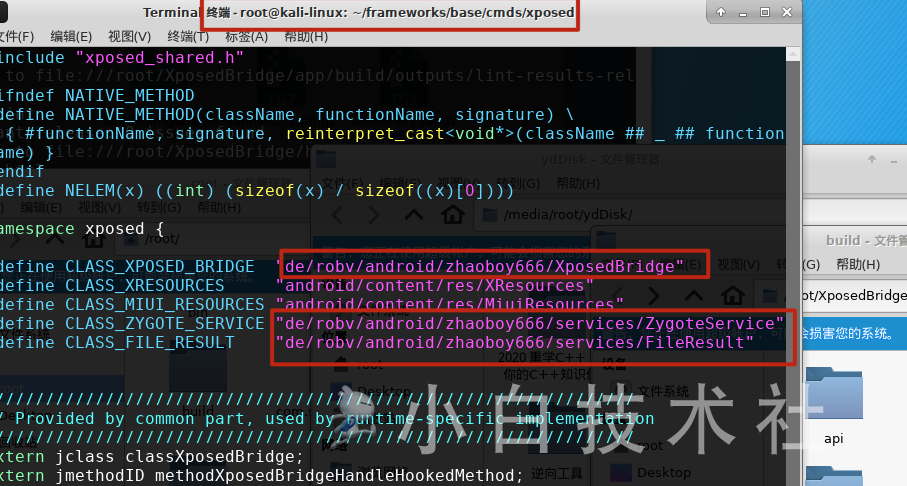This screenshot has height=486, width=907.
Task: Open the terminal's 帮助(H) menu beside 标签(A)
Action: [x=306, y=36]
